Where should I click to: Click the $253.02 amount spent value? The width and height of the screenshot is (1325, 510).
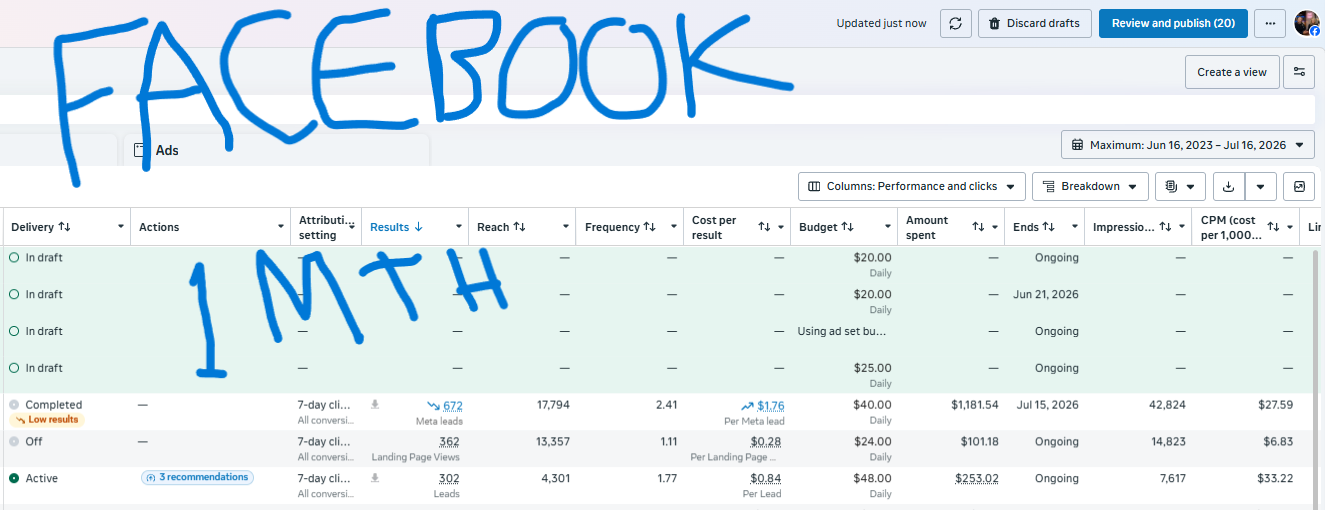pos(977,478)
